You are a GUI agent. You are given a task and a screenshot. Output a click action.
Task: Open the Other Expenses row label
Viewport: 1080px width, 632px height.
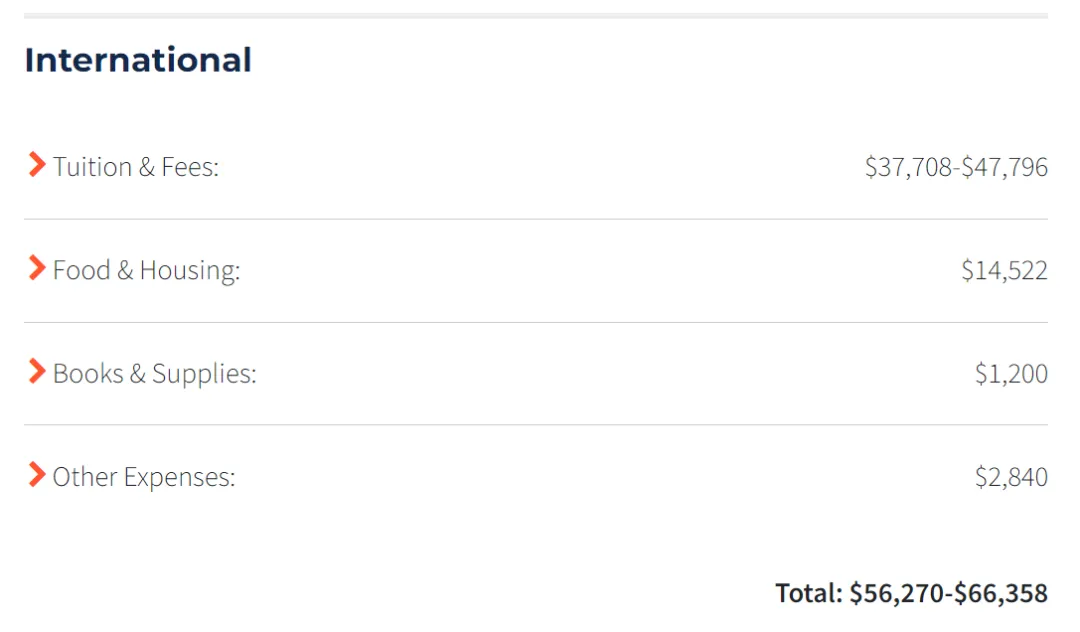click(x=144, y=477)
